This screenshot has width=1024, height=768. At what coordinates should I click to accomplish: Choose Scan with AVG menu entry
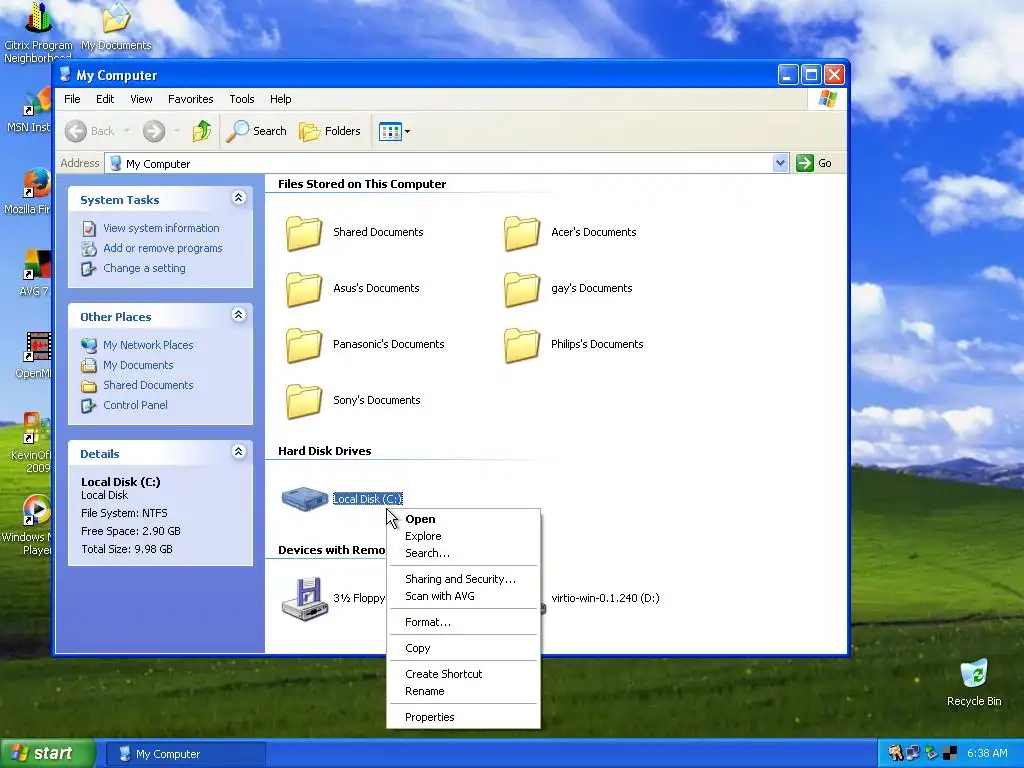464,596
